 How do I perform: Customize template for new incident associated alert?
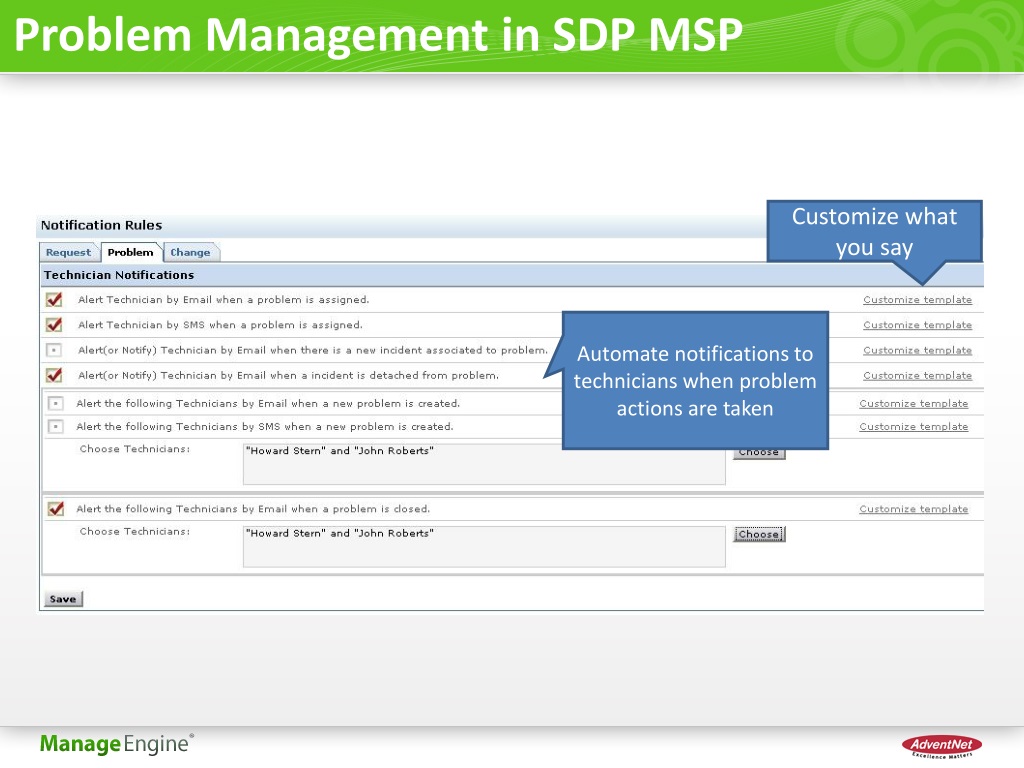point(917,351)
